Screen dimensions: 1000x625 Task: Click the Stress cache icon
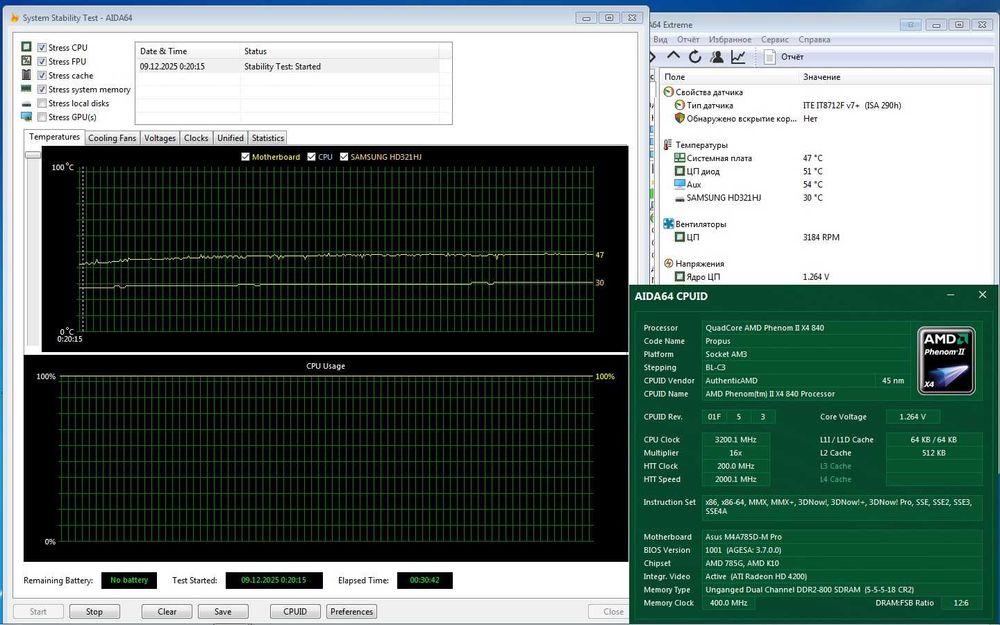coord(26,75)
